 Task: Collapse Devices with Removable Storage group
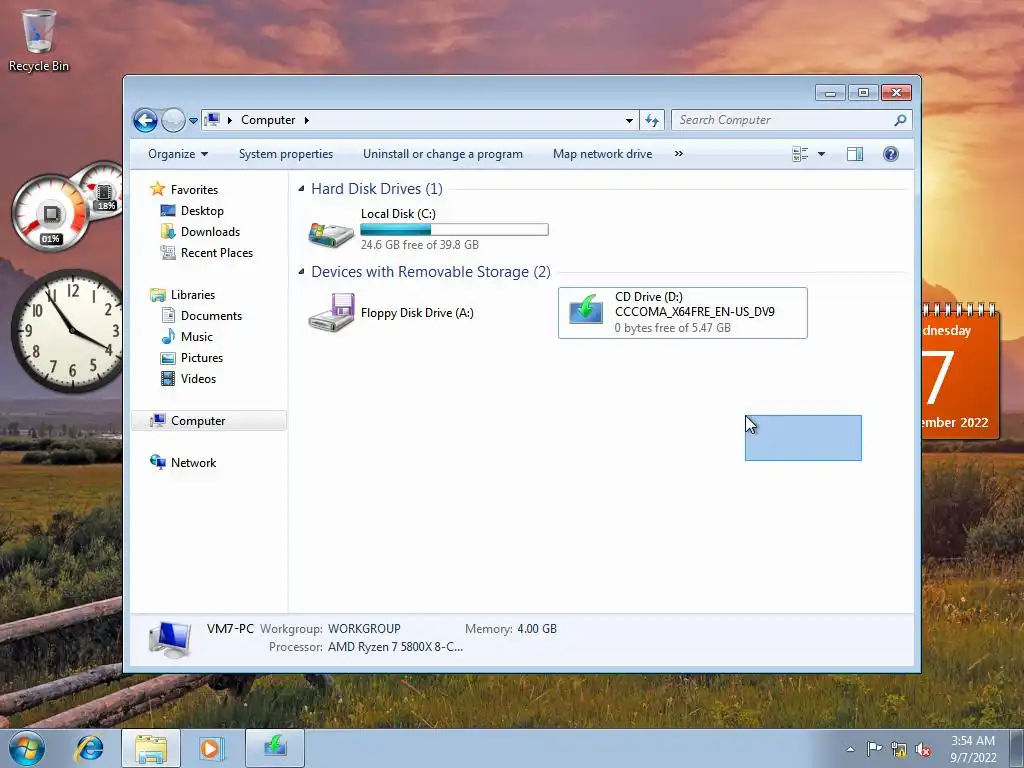301,272
